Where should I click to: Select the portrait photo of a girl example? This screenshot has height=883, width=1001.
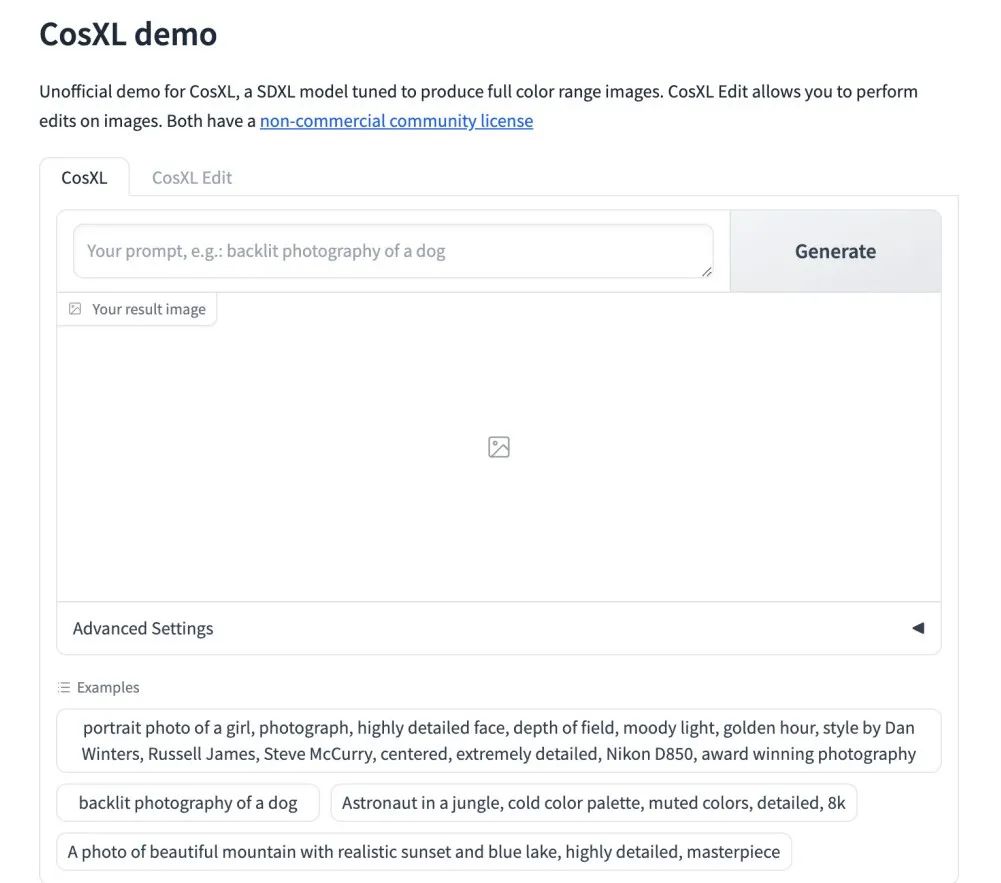[499, 741]
